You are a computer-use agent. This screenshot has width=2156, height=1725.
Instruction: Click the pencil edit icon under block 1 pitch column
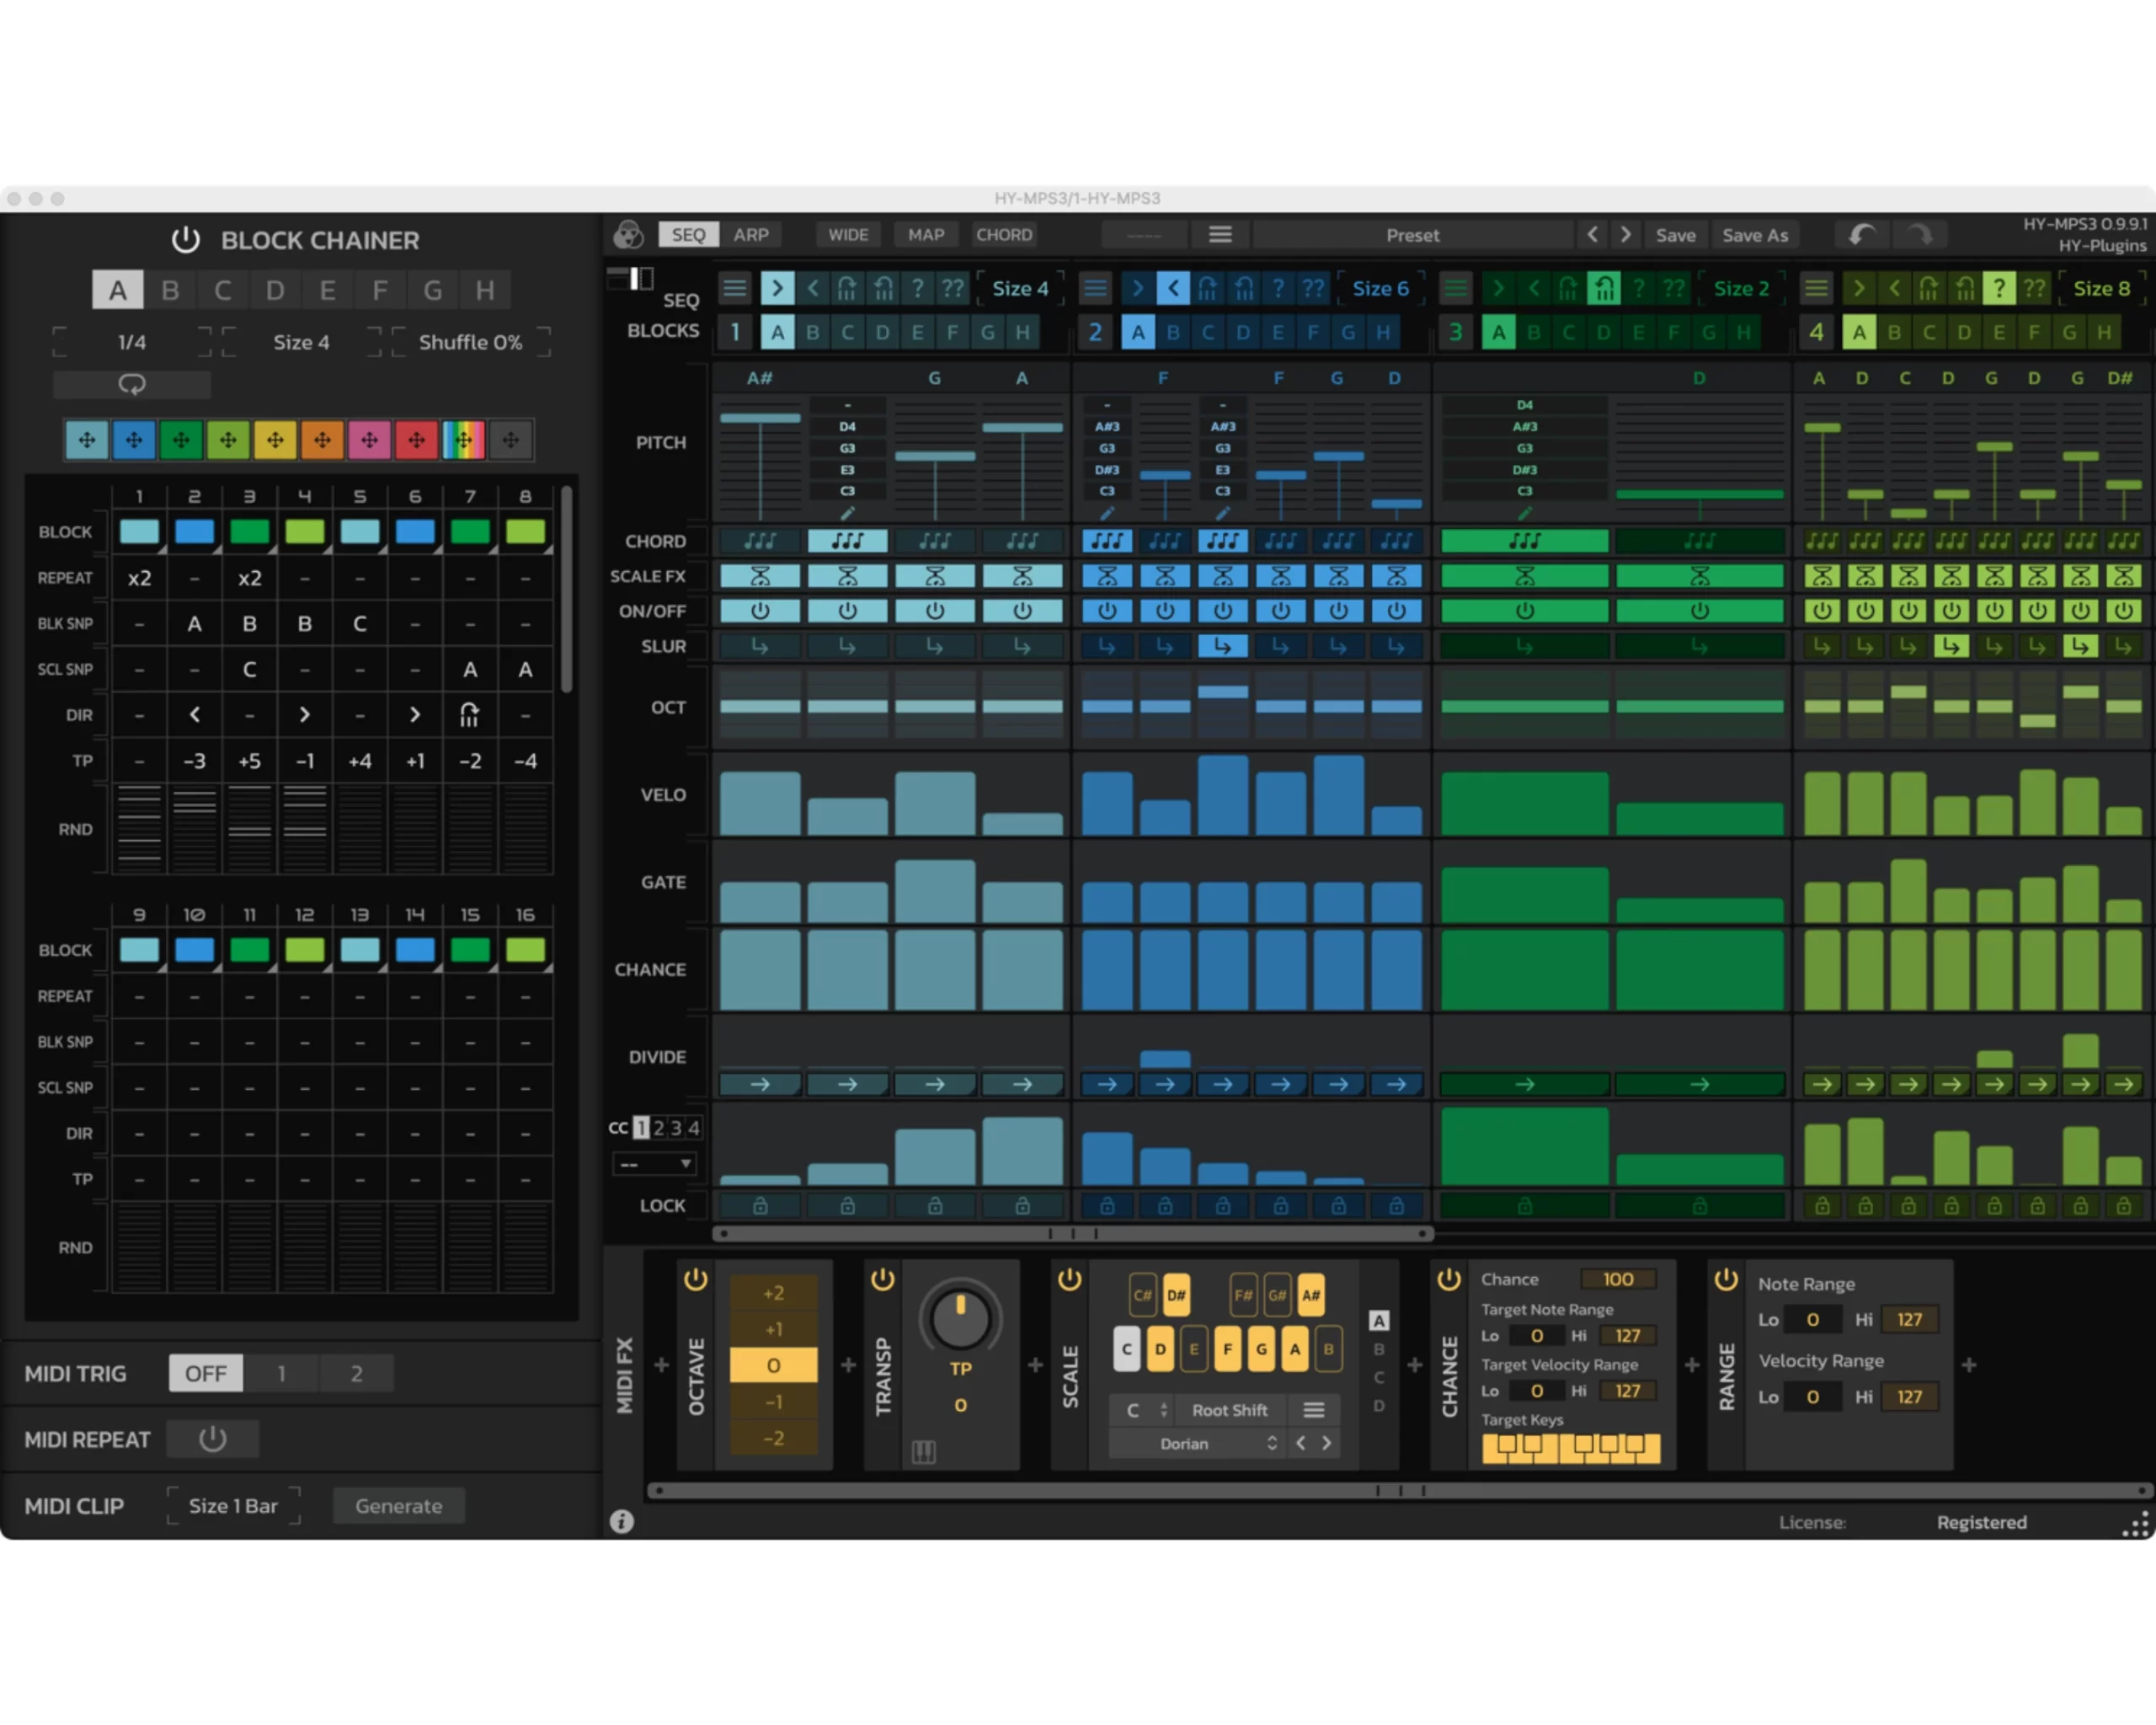pos(848,512)
